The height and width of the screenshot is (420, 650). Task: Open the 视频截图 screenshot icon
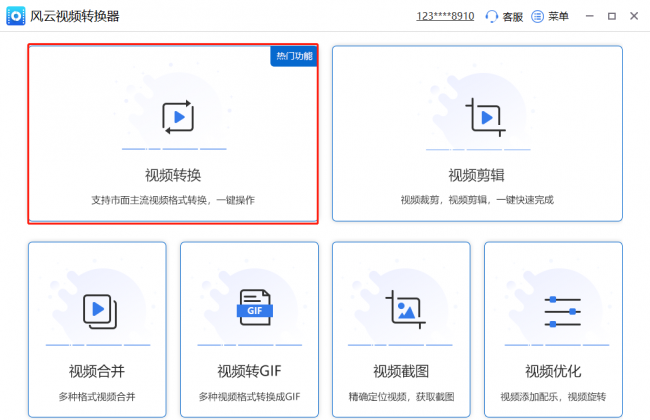click(x=405, y=309)
